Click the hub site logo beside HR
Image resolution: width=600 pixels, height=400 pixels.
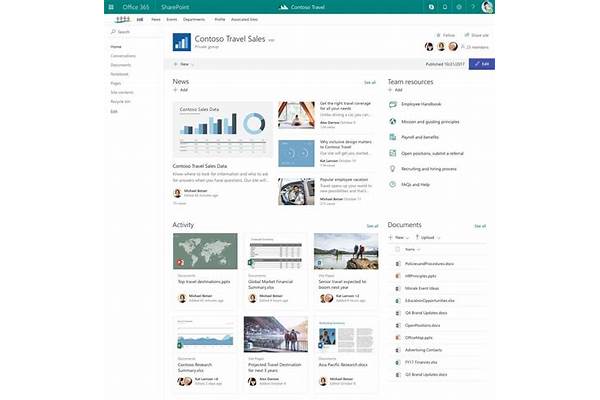123,19
